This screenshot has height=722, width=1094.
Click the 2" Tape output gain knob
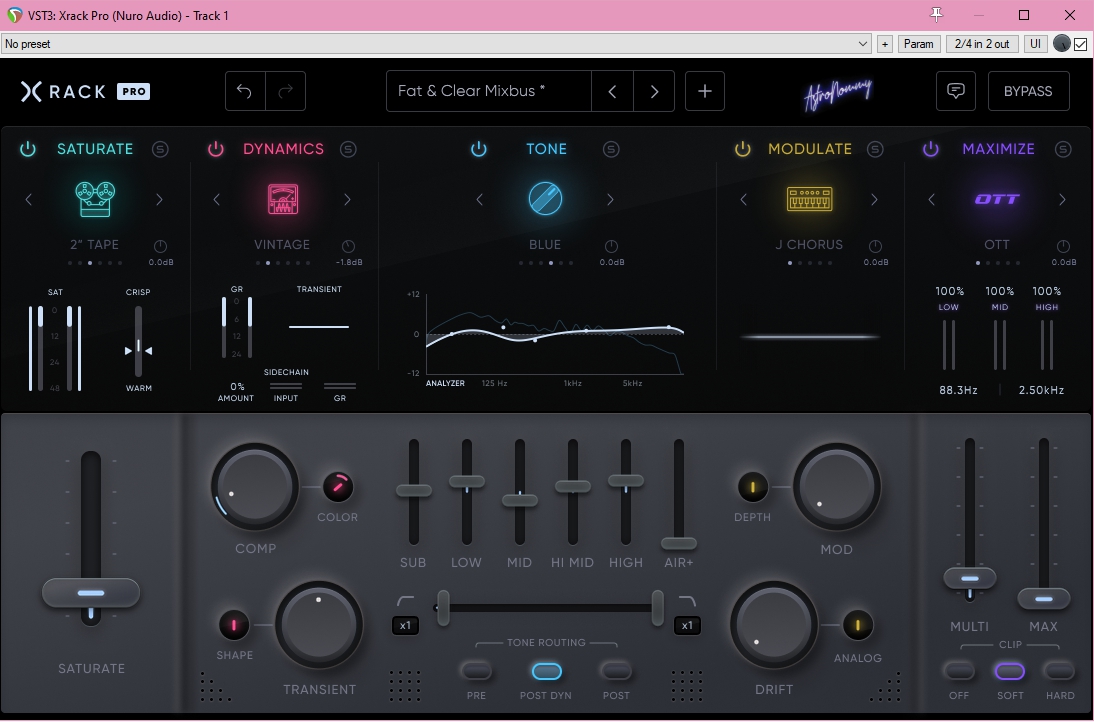160,246
